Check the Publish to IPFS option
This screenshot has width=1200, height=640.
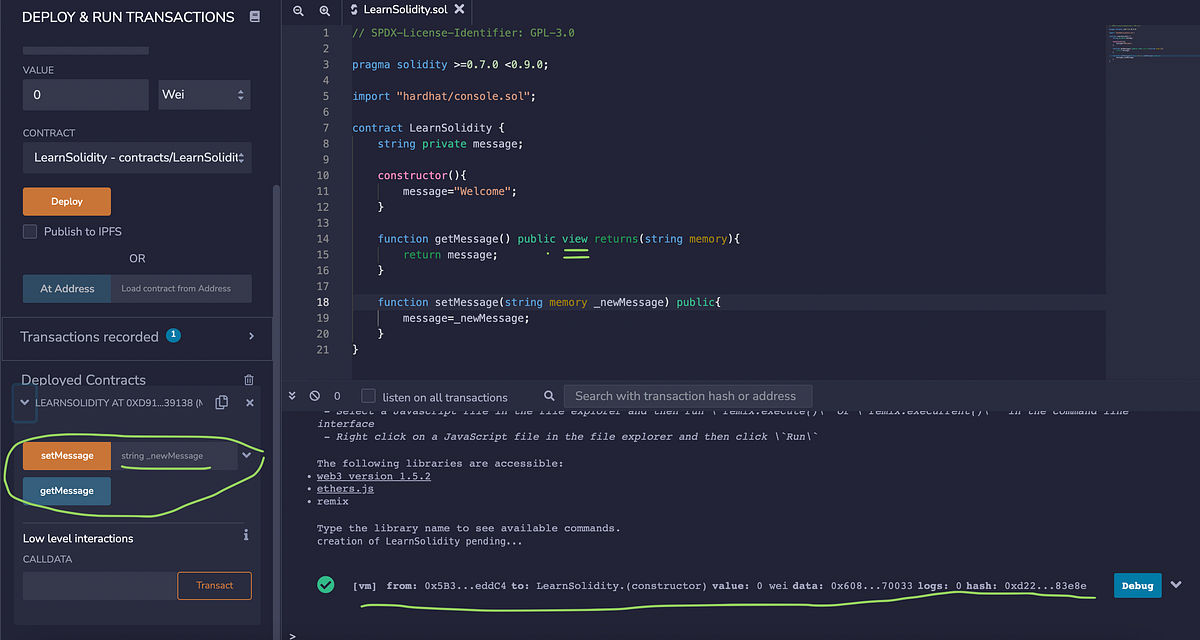[32, 231]
